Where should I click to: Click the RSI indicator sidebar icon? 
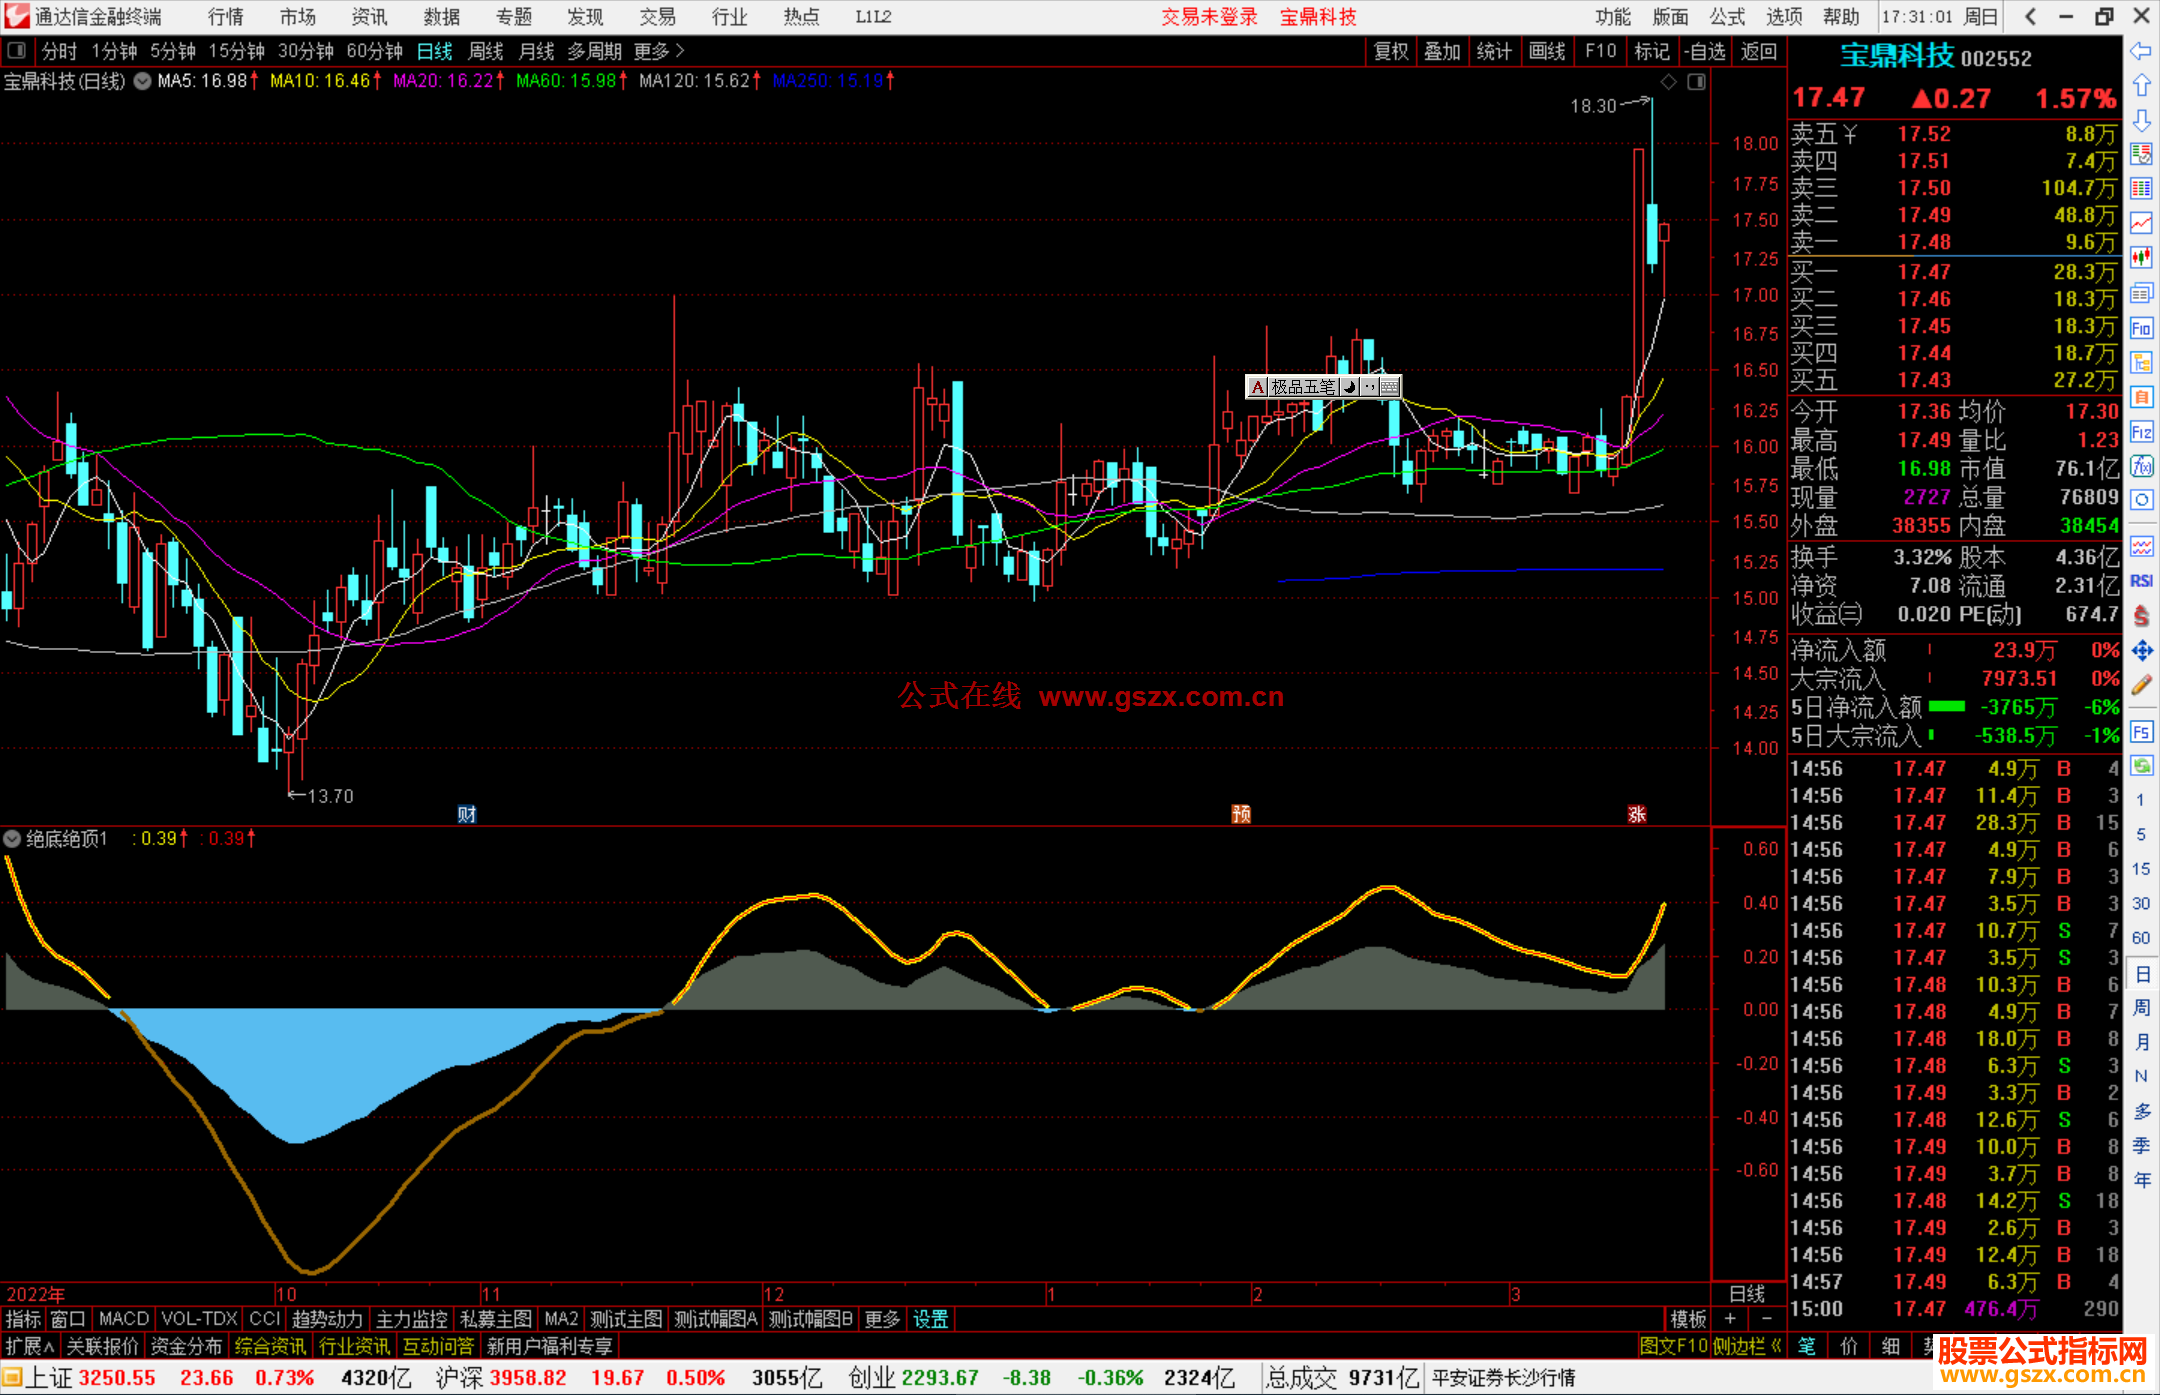(2141, 581)
